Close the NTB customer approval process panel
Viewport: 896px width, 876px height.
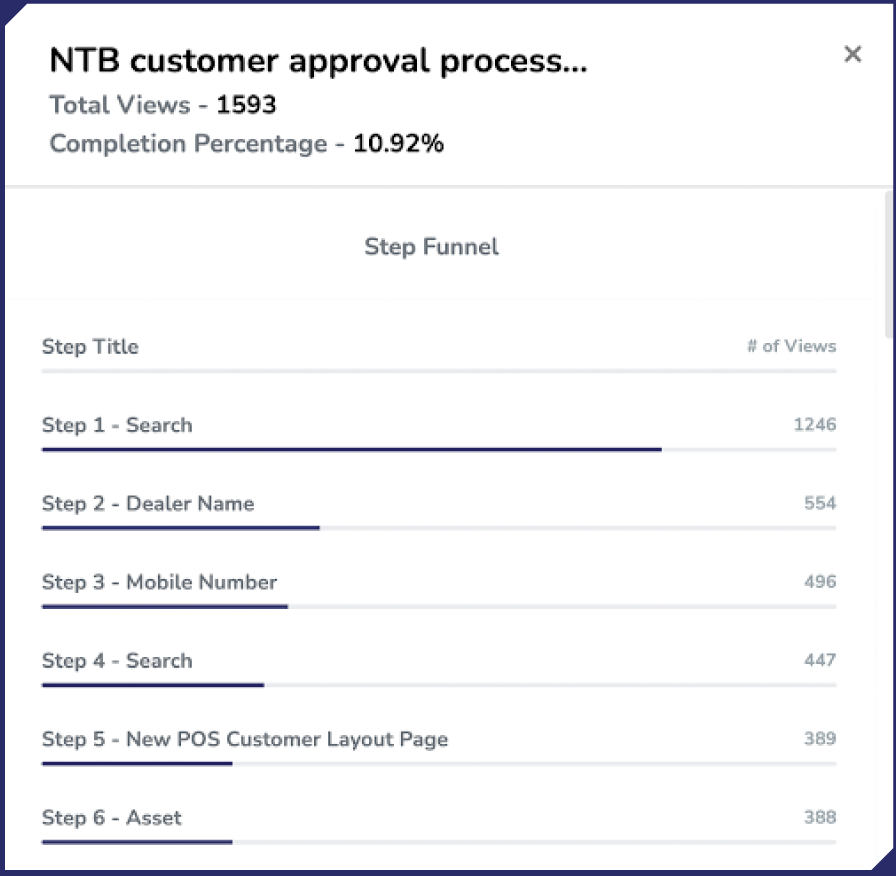853,54
